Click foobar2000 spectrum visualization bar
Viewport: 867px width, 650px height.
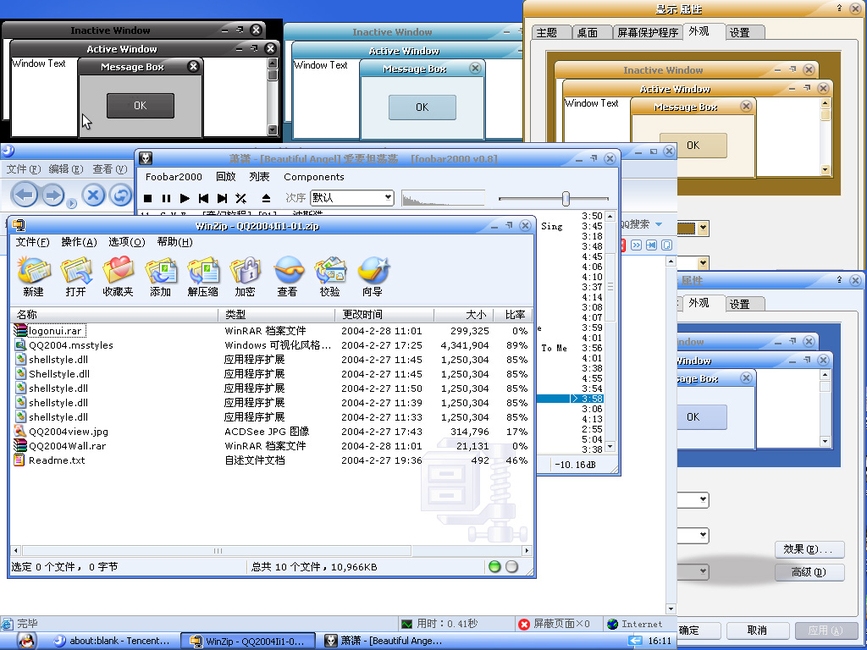pos(443,198)
